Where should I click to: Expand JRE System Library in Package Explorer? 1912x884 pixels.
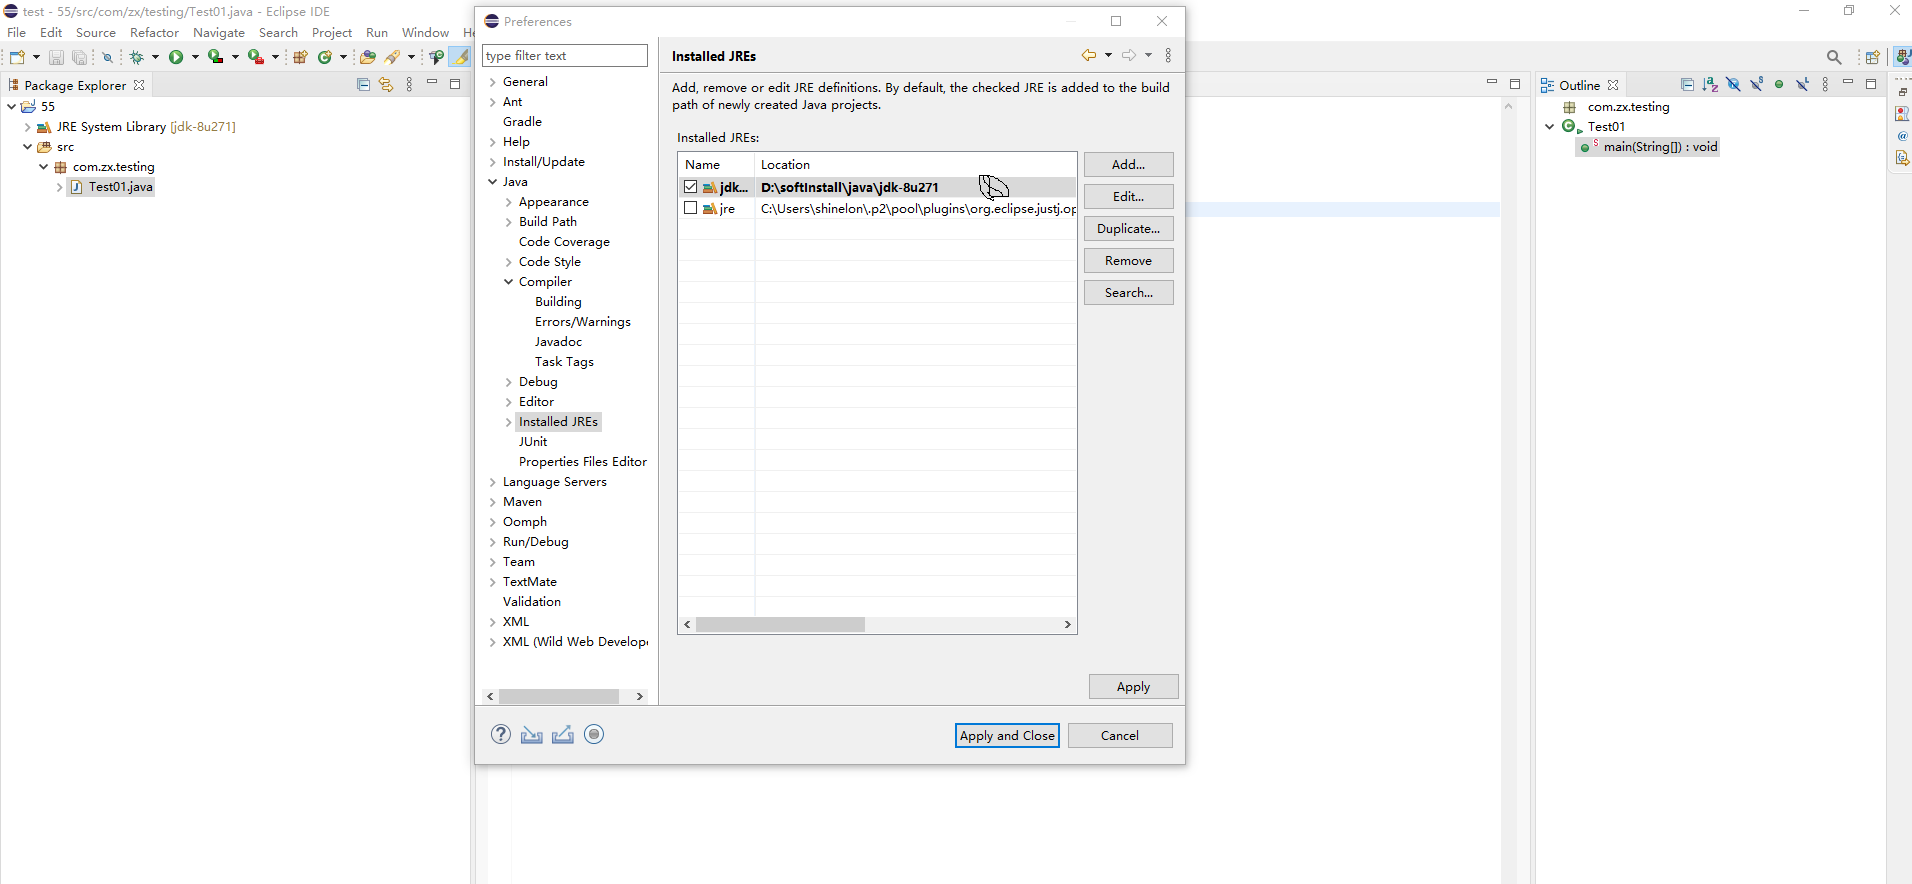pyautogui.click(x=27, y=127)
